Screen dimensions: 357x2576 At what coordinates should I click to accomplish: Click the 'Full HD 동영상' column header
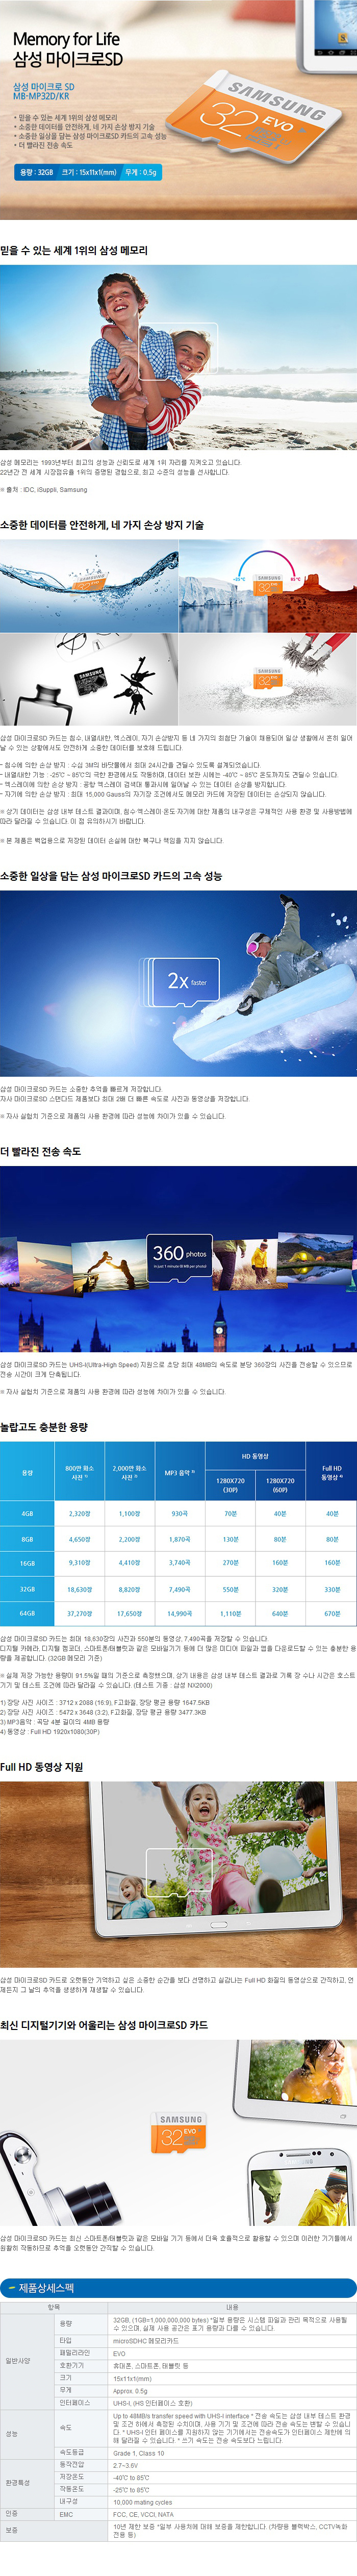coord(331,1473)
